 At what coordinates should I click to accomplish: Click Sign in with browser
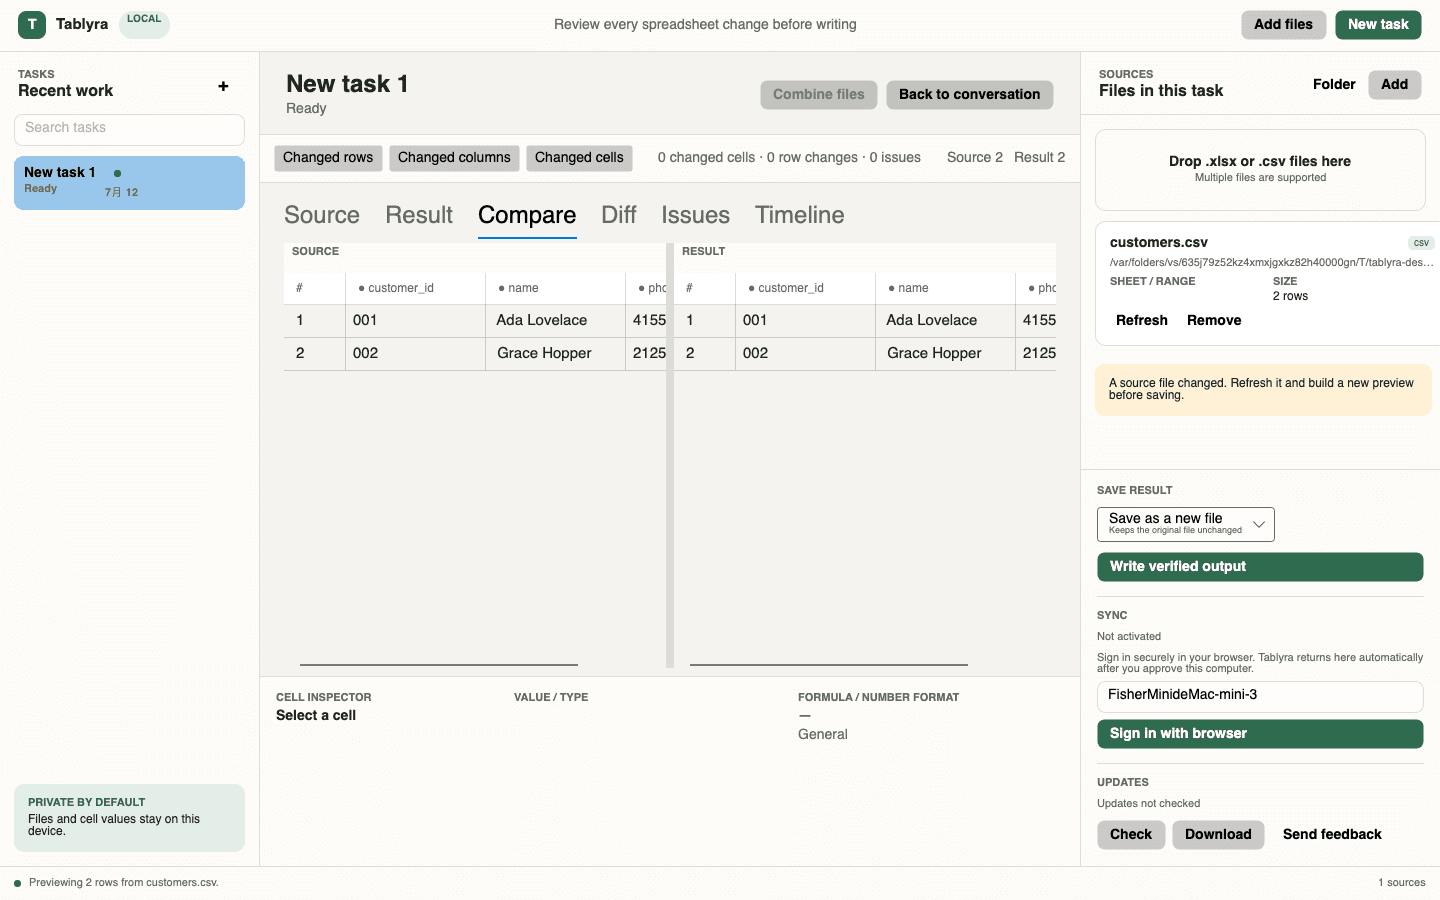click(1260, 734)
